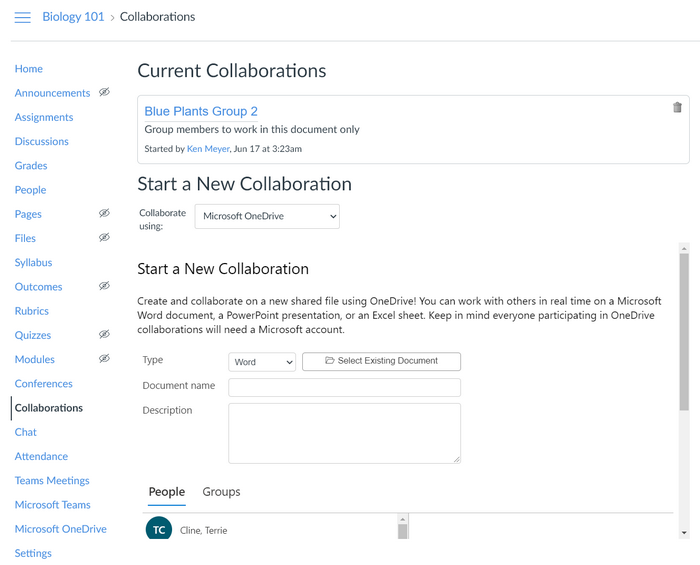
Task: Open Syllabus in course navigation
Action: pyautogui.click(x=33, y=262)
